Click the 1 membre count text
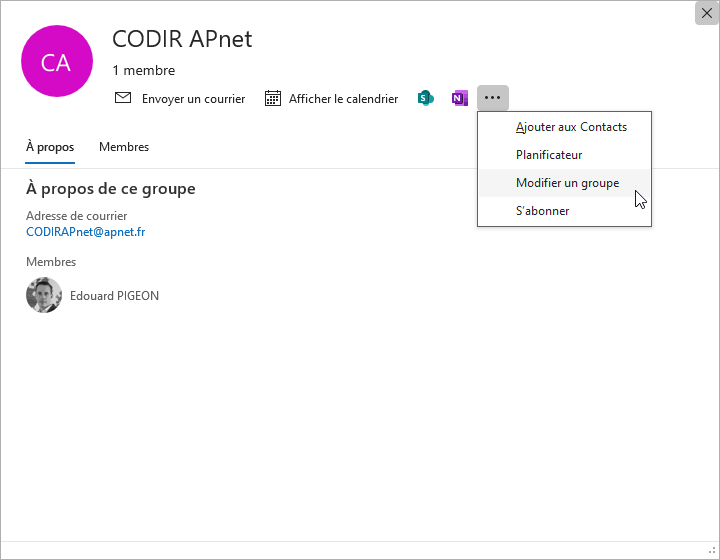The image size is (720, 560). (x=144, y=70)
